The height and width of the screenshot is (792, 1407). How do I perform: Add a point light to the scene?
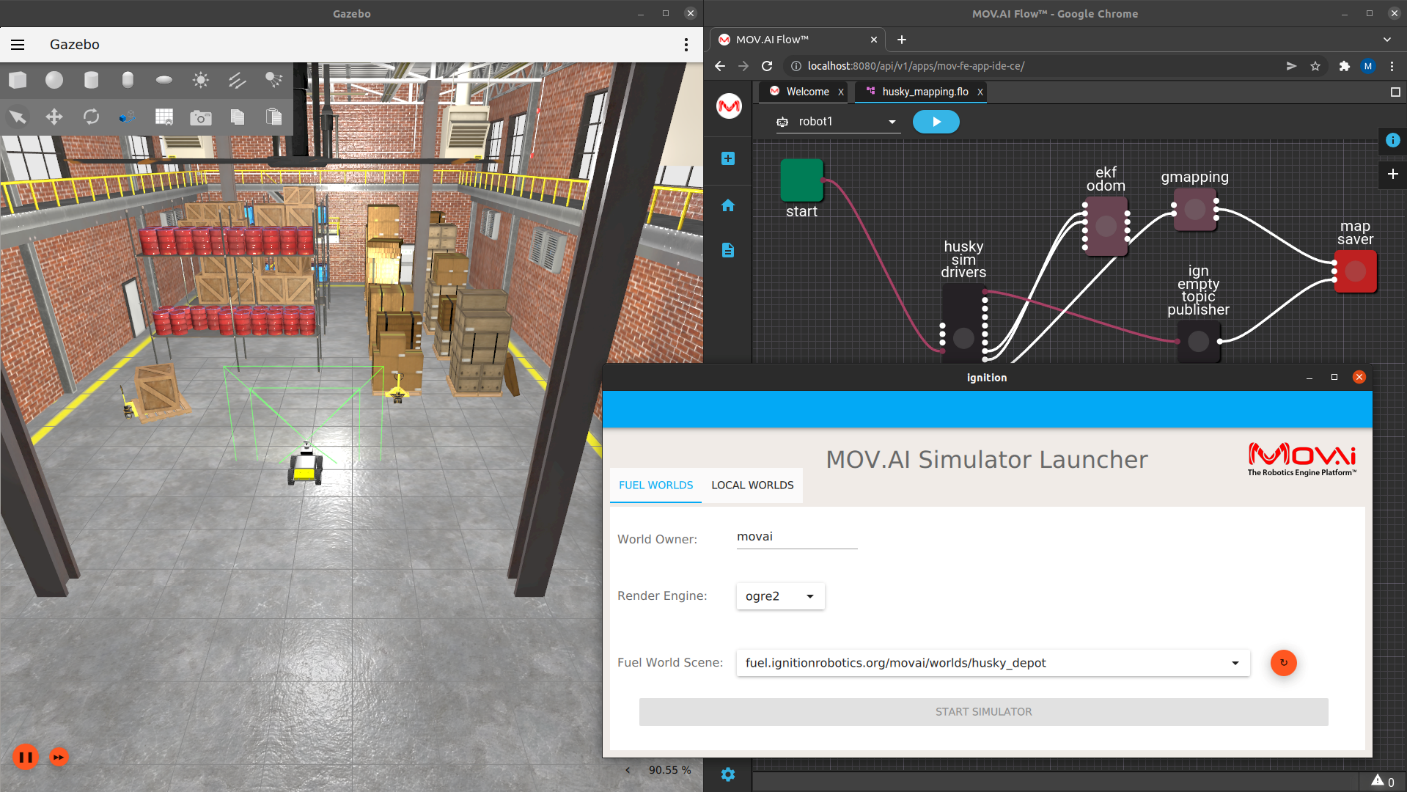coord(201,80)
